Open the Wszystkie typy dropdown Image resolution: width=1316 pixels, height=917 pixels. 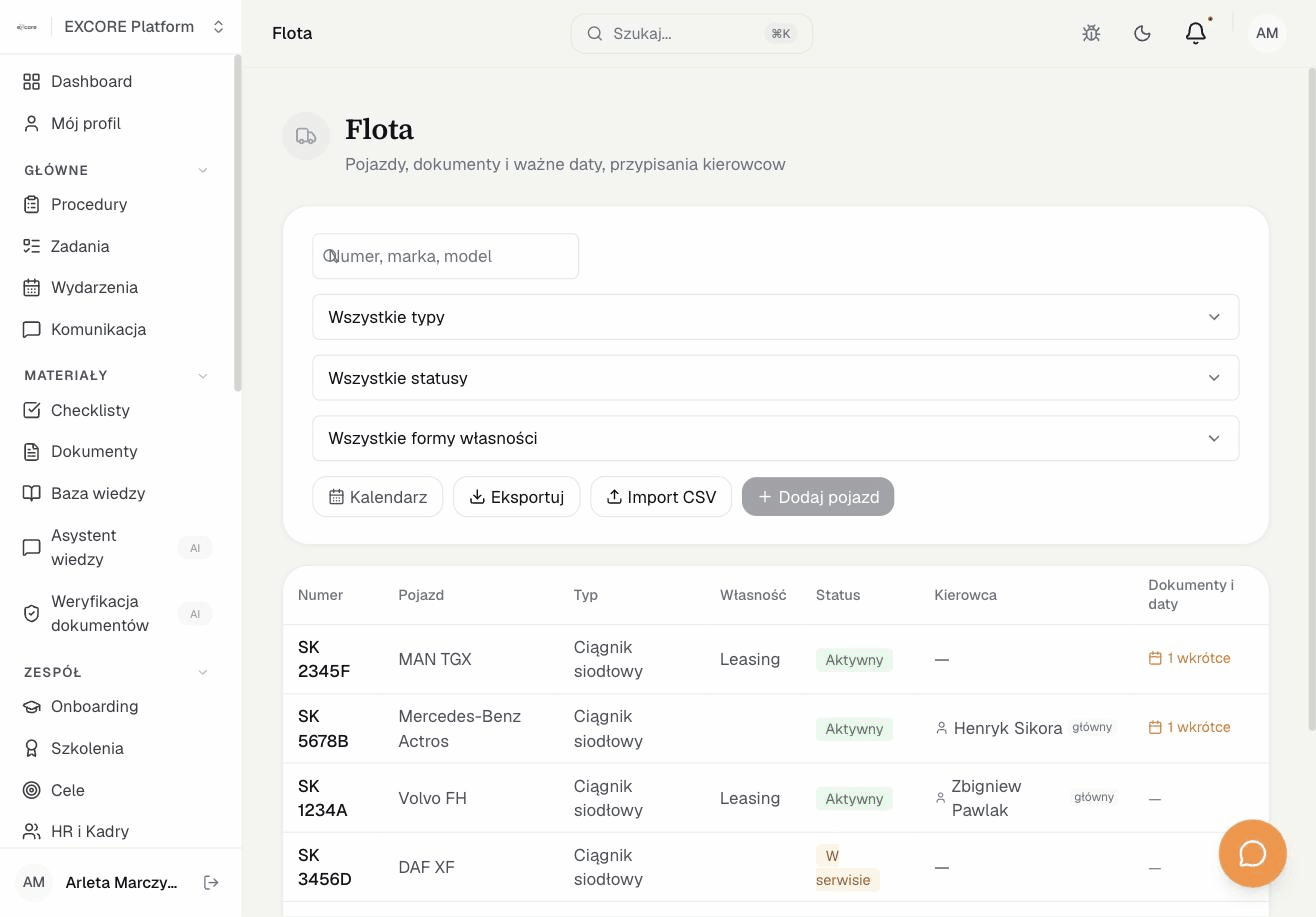pos(776,317)
